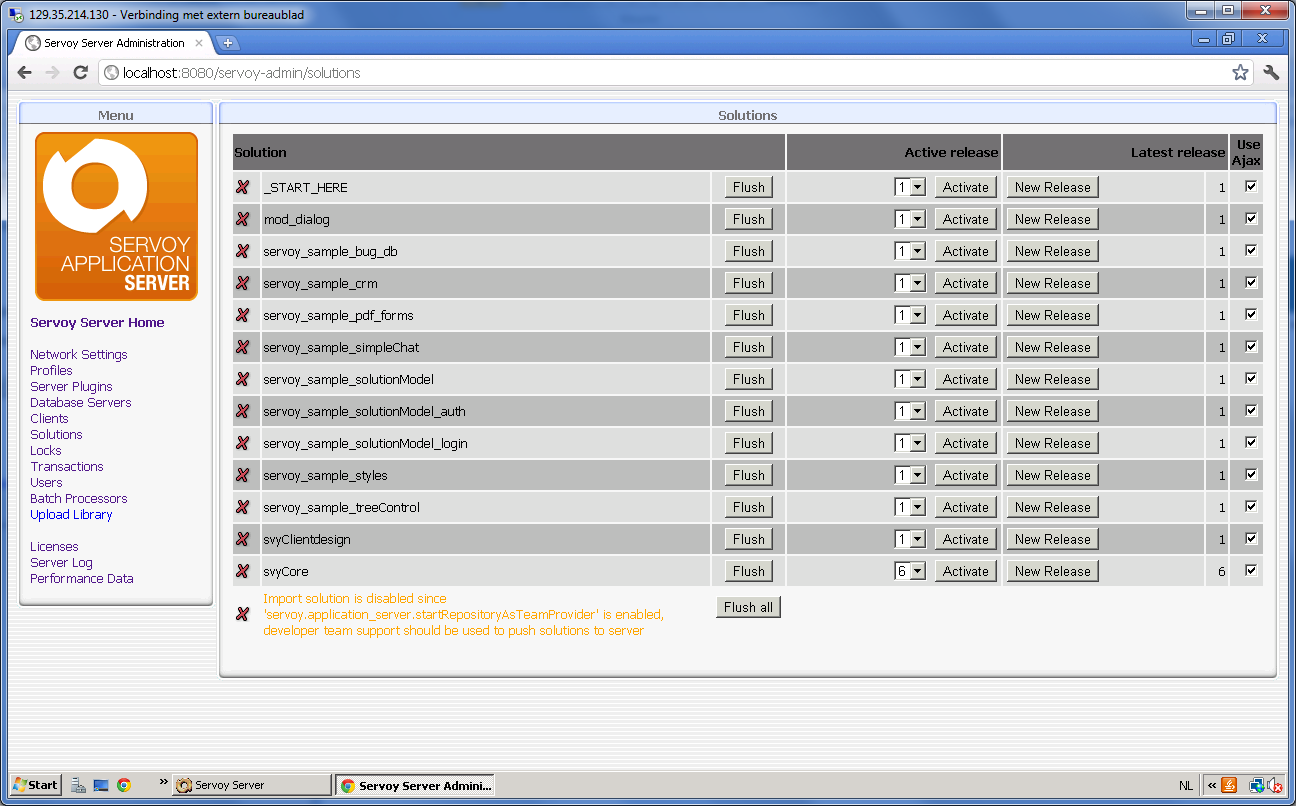
Task: Toggle Use Ajax for servoy_sample_styles
Action: (1250, 474)
